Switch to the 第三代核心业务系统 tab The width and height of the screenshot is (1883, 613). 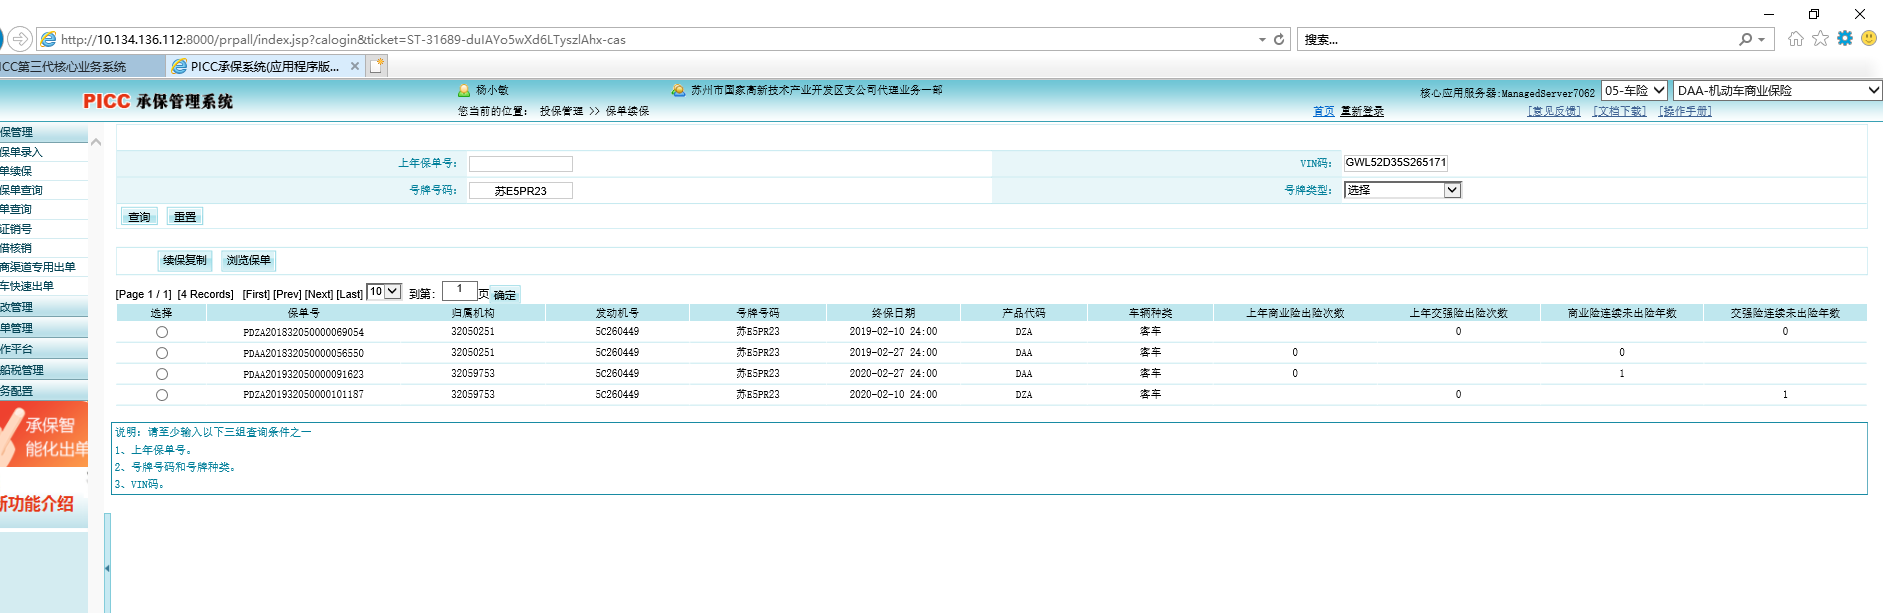[x=80, y=66]
